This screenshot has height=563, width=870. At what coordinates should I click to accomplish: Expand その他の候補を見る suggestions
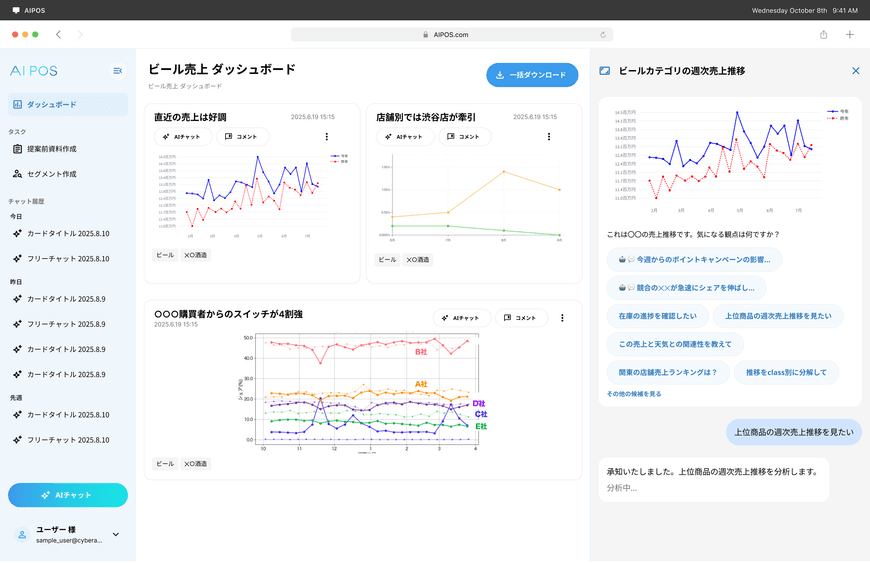634,394
